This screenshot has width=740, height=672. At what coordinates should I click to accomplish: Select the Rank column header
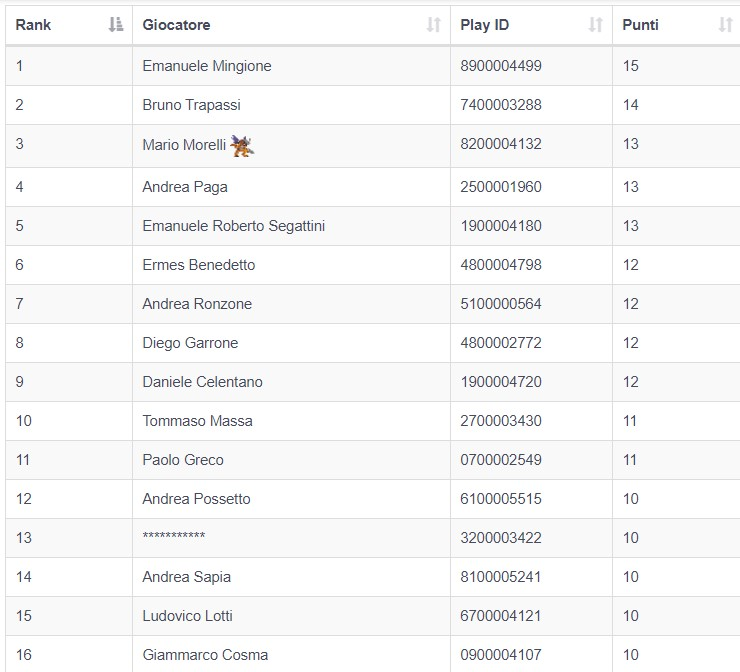pyautogui.click(x=33, y=25)
